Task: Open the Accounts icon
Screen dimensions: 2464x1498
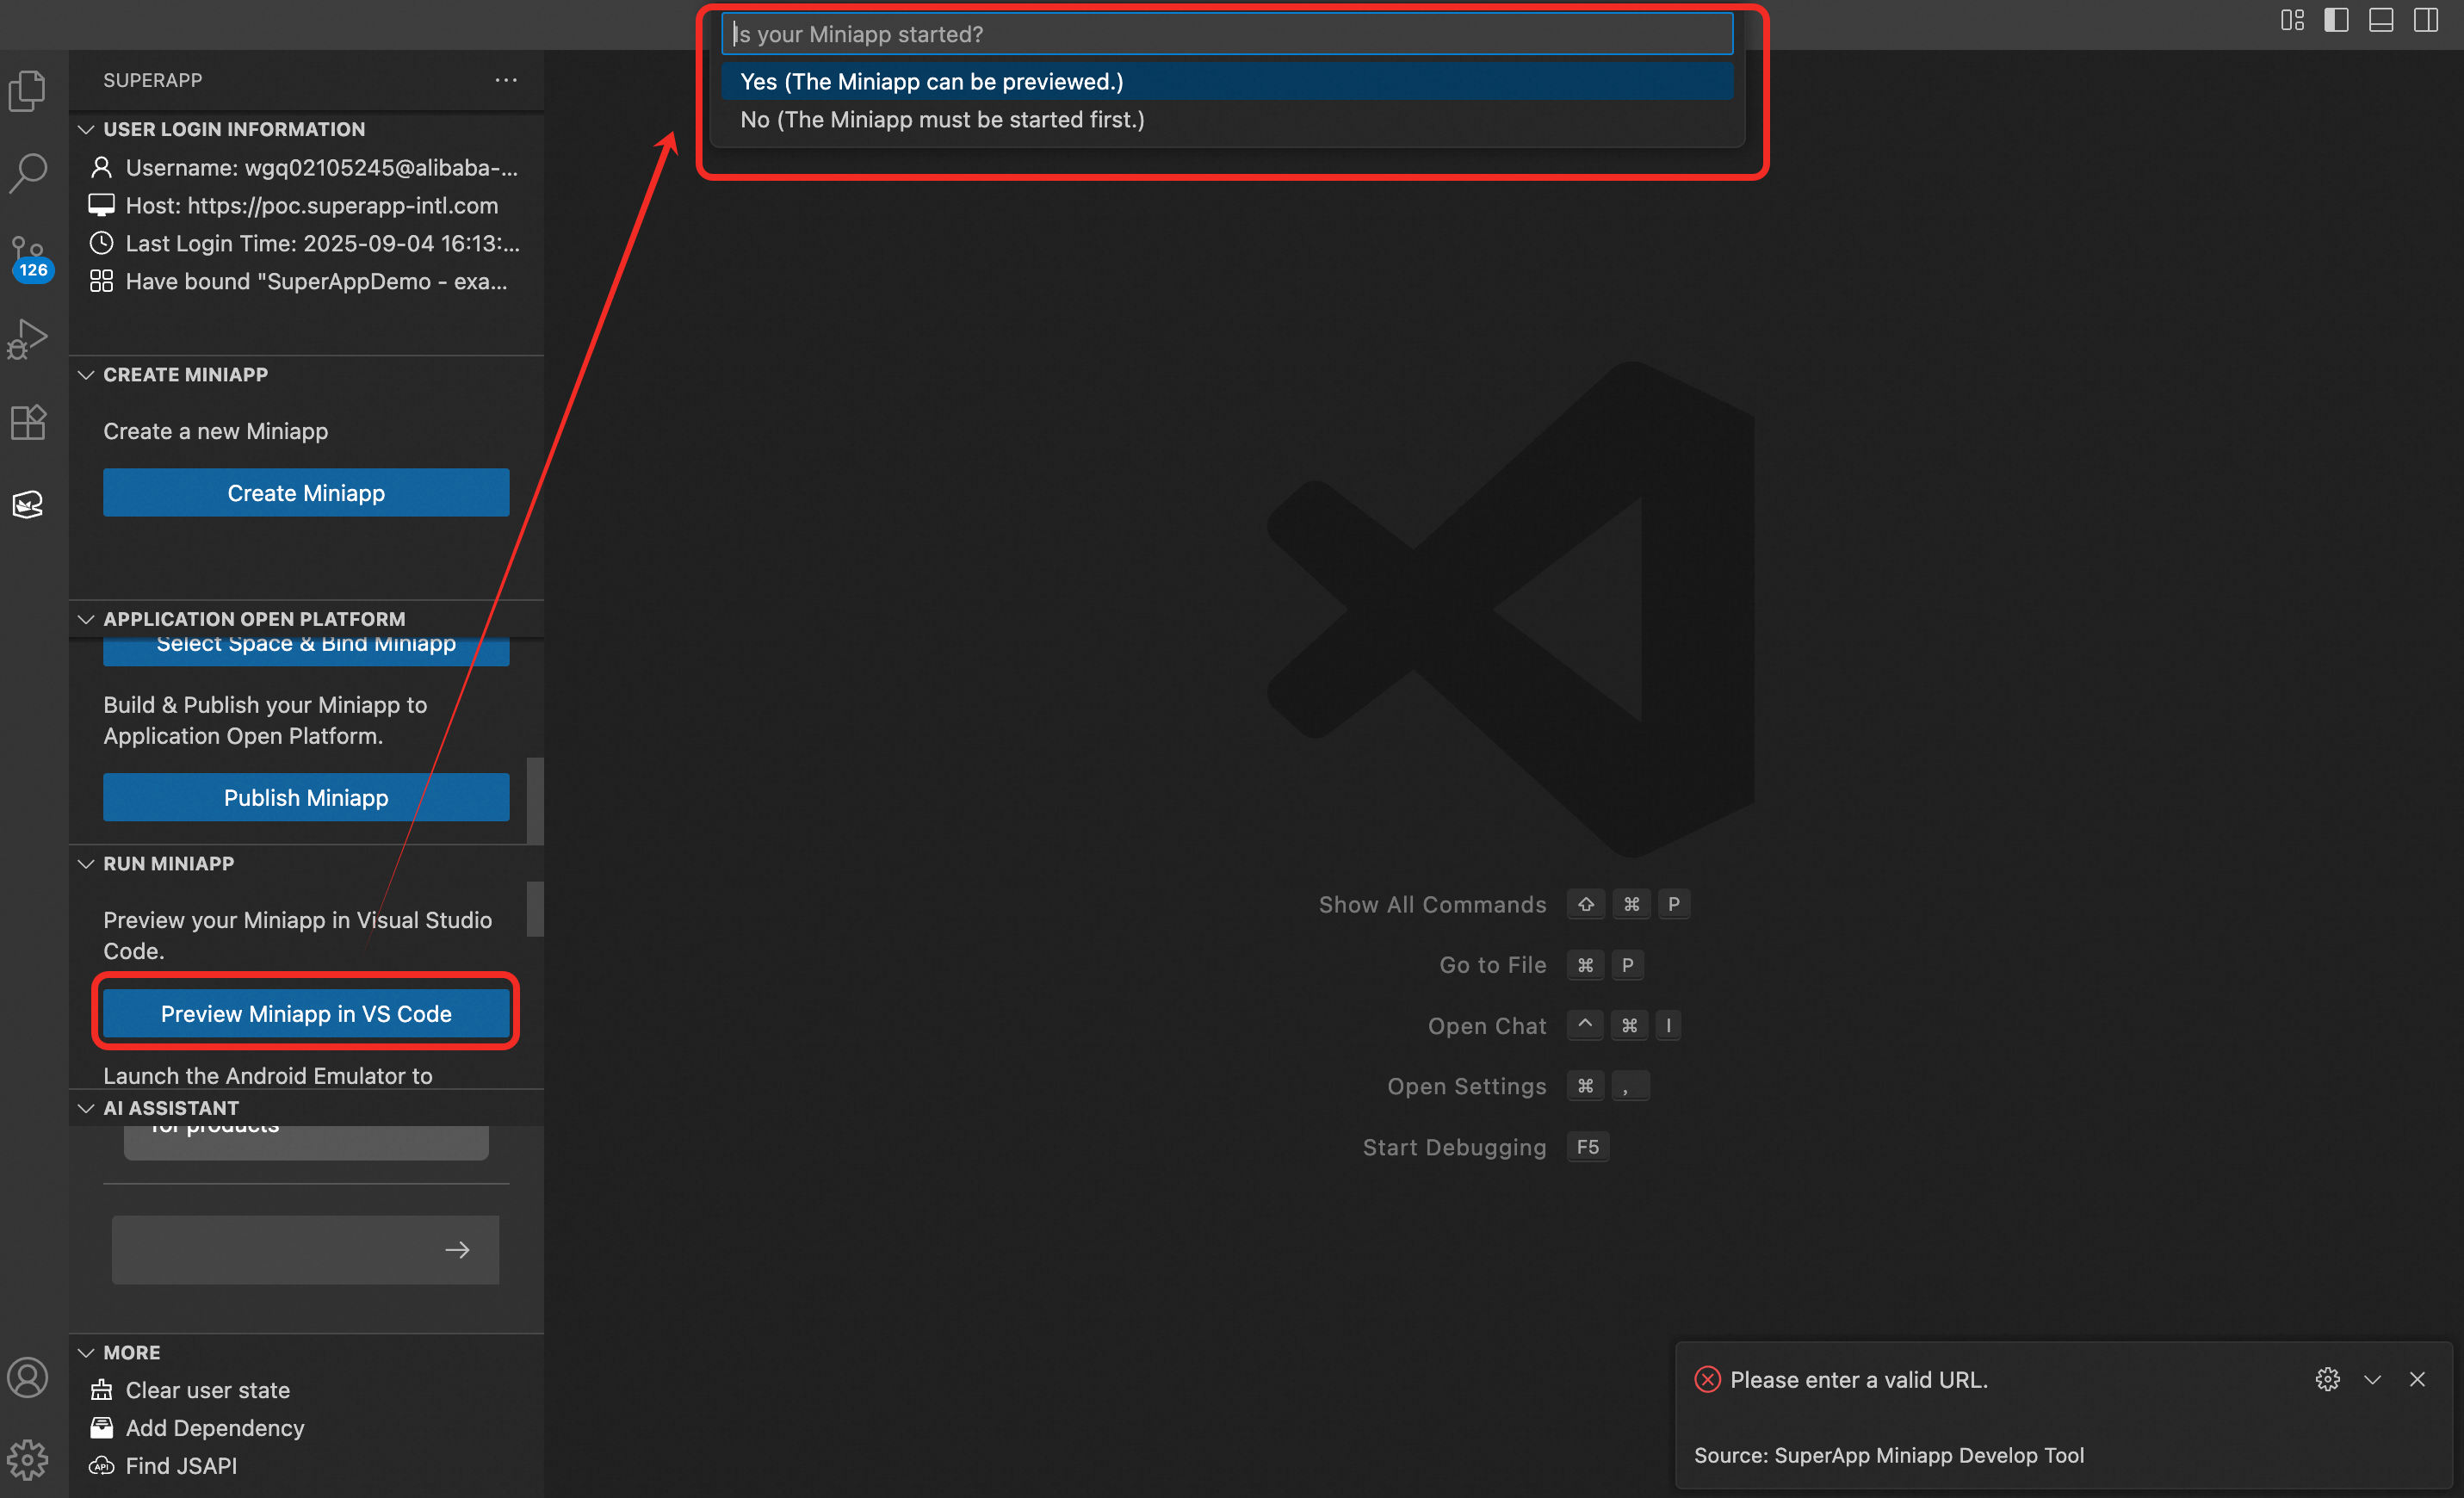Action: [x=28, y=1377]
